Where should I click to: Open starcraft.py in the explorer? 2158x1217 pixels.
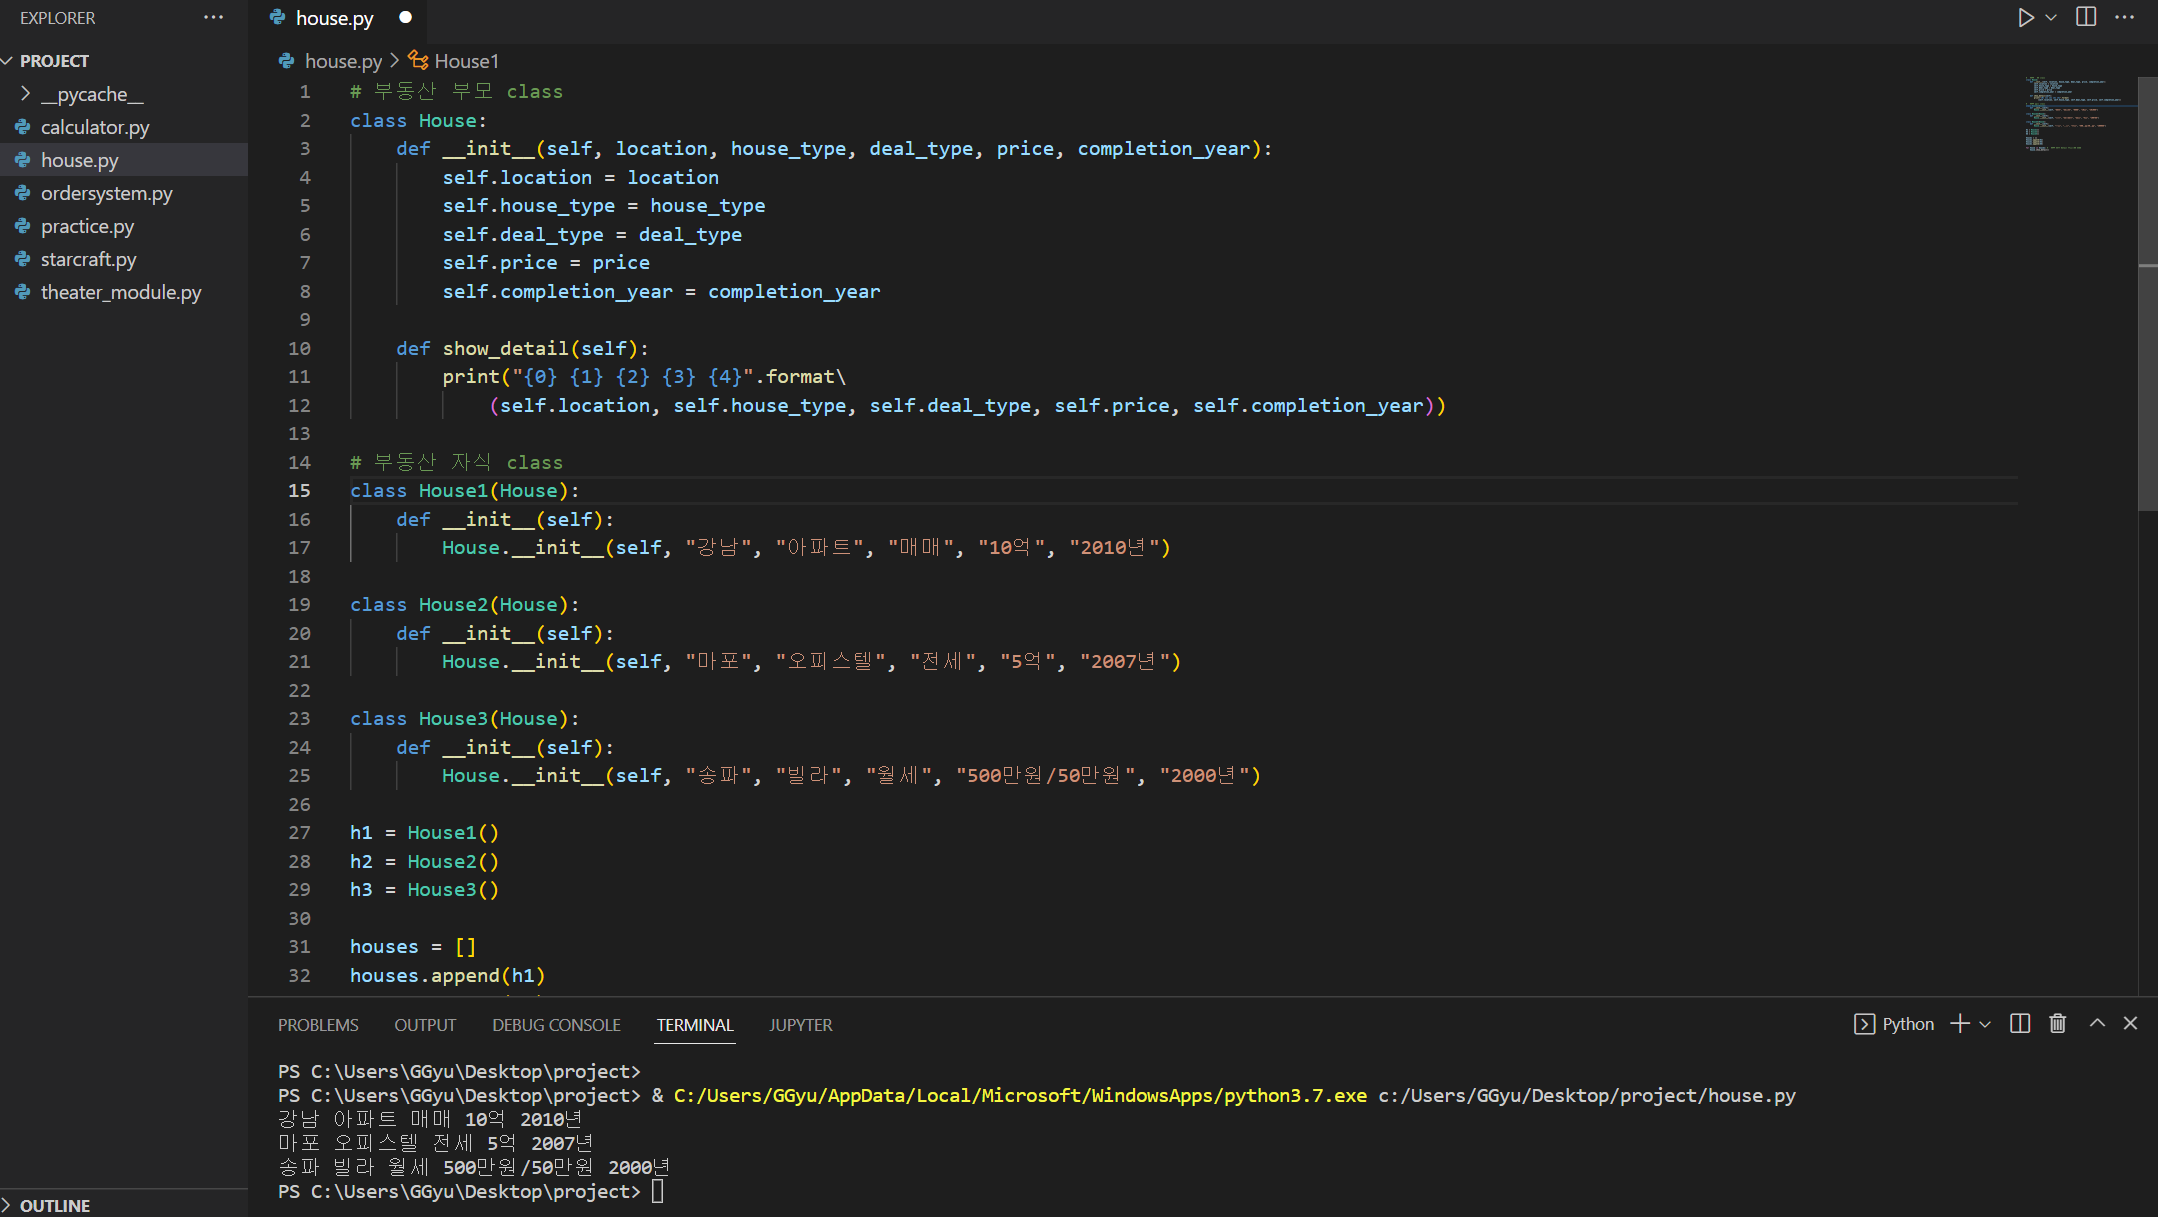point(88,259)
